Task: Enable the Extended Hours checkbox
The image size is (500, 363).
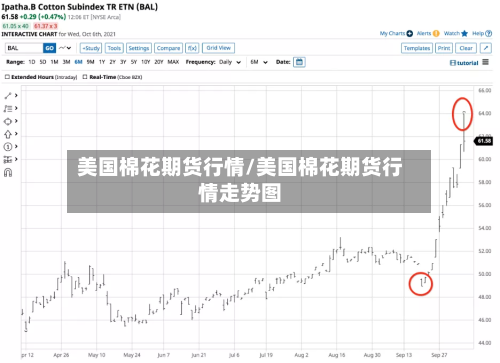Action: click(7, 77)
